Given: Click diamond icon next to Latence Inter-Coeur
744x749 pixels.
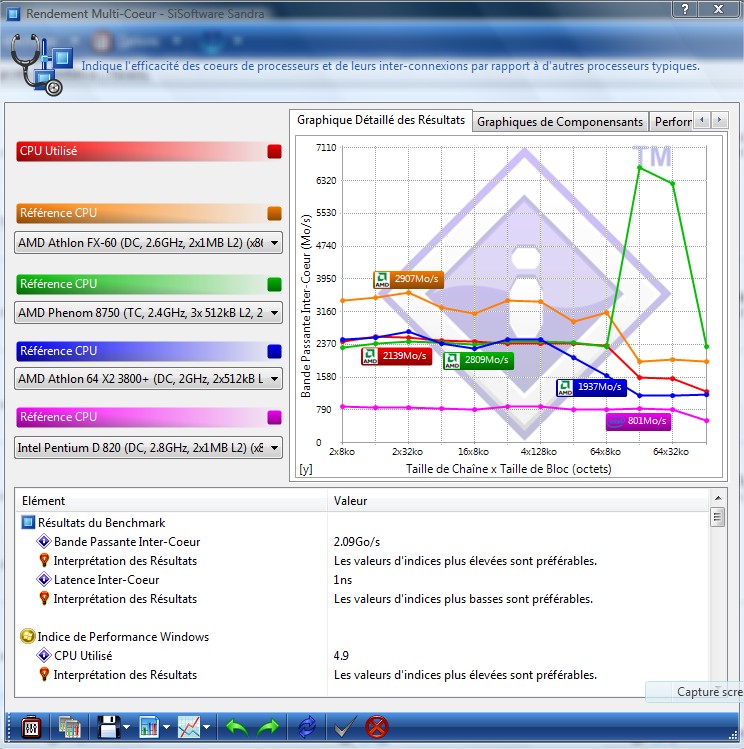Looking at the screenshot, I should pyautogui.click(x=44, y=579).
